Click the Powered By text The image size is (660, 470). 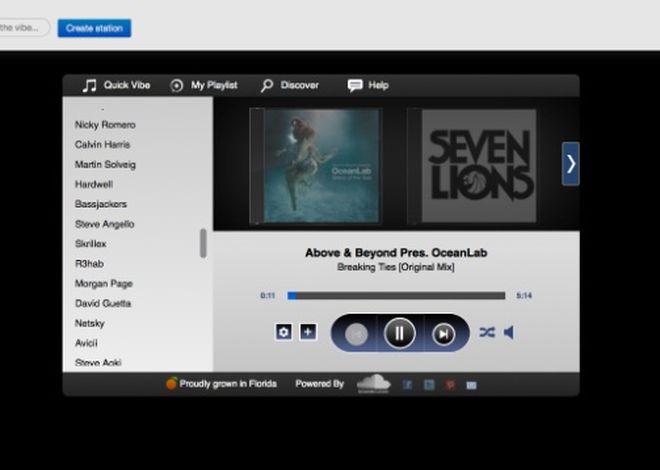pyautogui.click(x=319, y=384)
